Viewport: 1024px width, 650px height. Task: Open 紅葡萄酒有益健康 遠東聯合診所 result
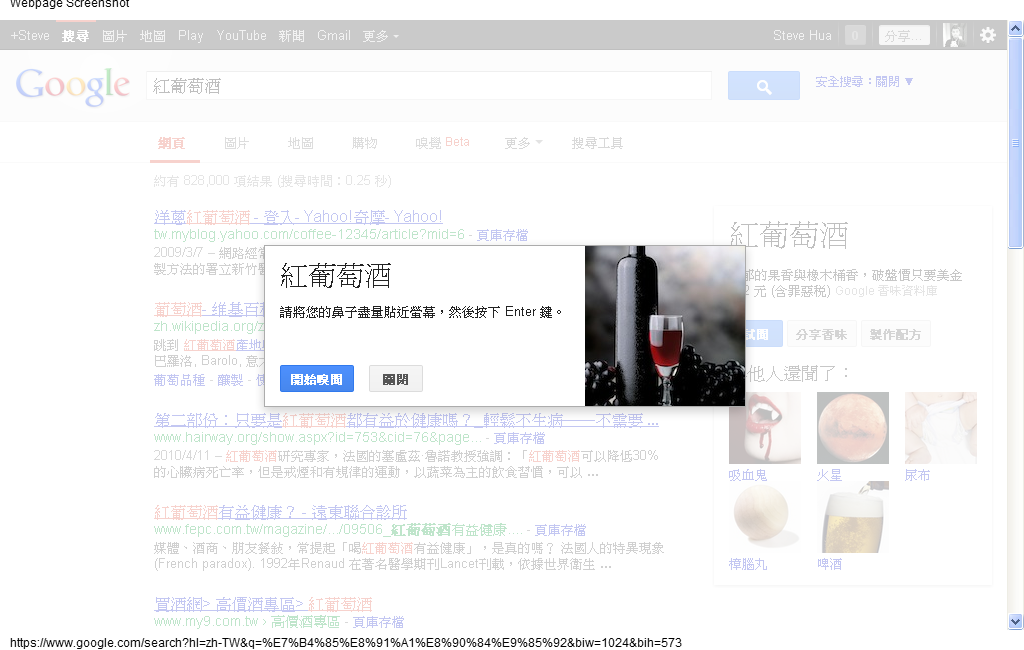pos(280,512)
